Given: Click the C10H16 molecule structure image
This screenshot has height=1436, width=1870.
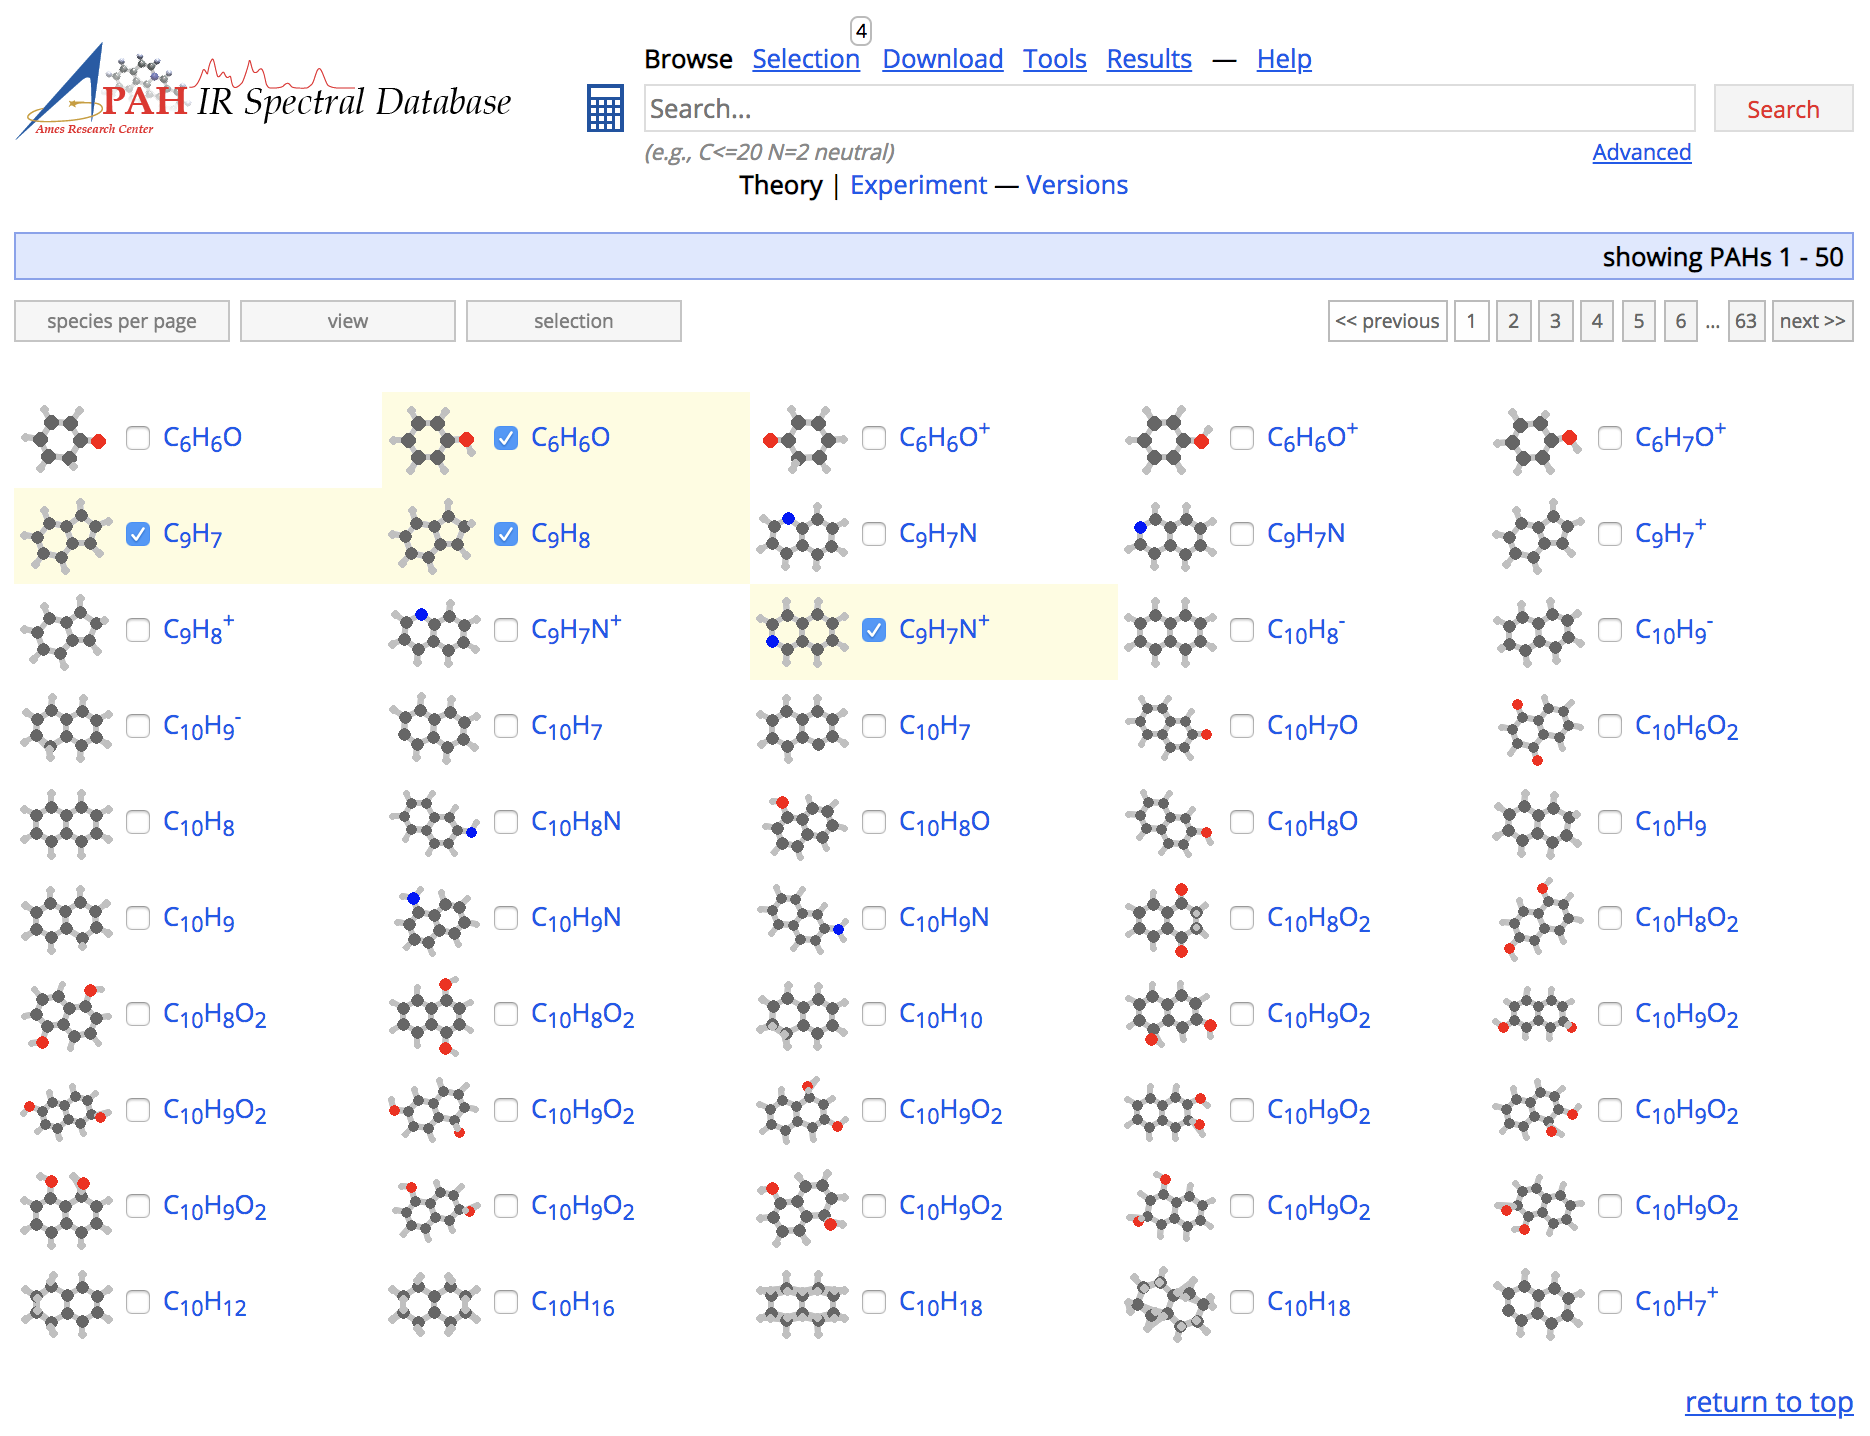Looking at the screenshot, I should click(434, 1303).
